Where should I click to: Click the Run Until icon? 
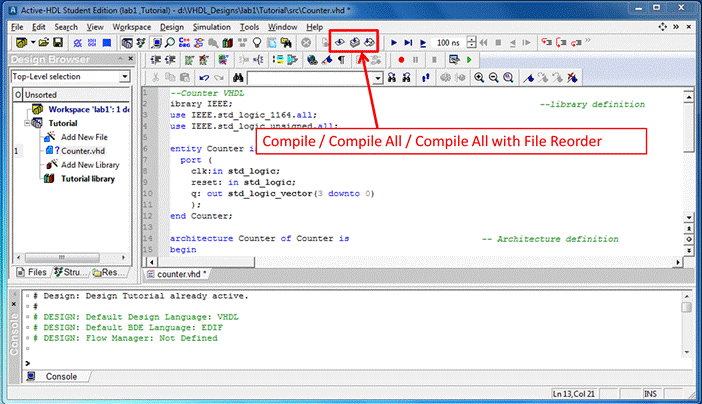point(408,43)
